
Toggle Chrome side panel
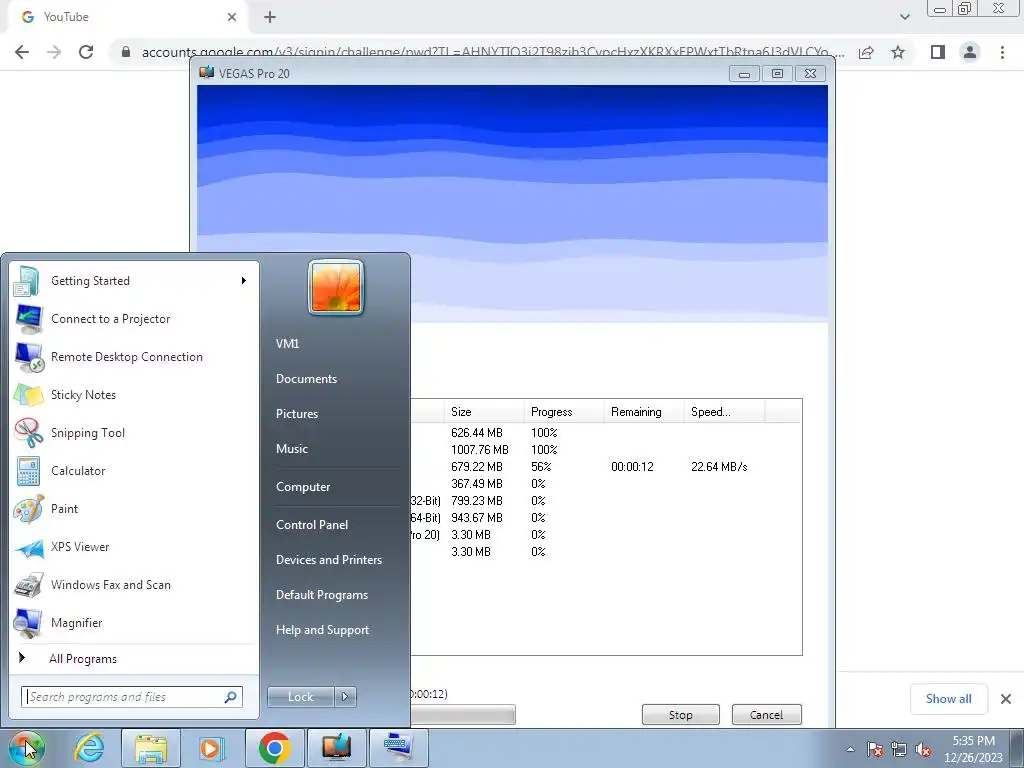[938, 52]
